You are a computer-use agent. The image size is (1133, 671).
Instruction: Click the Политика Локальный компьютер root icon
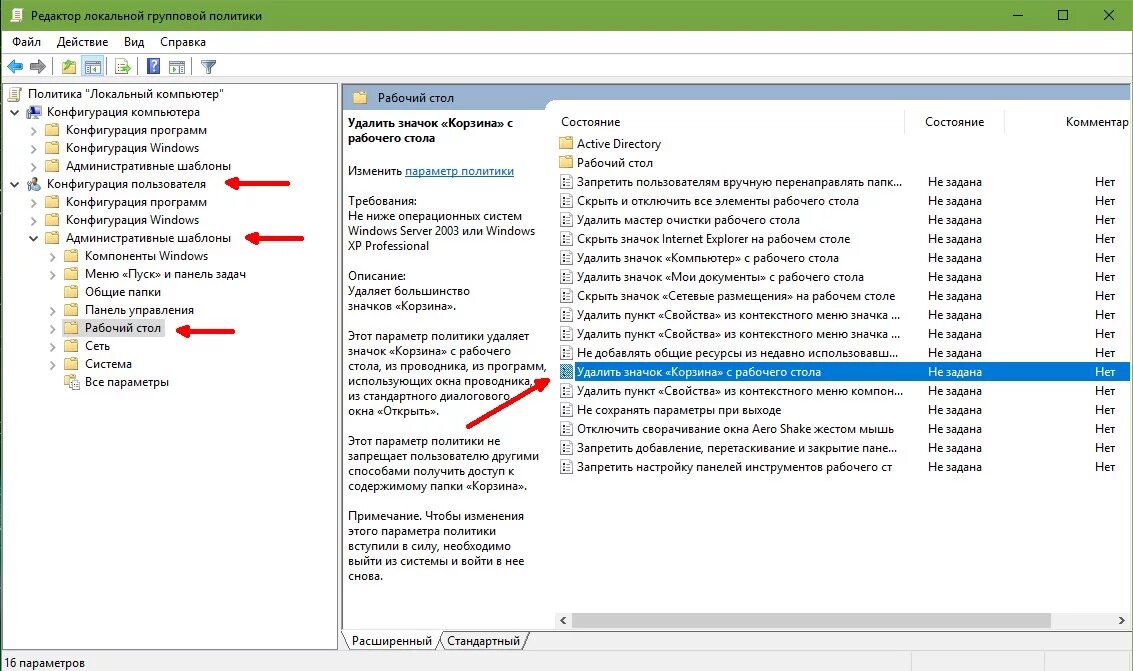point(14,94)
